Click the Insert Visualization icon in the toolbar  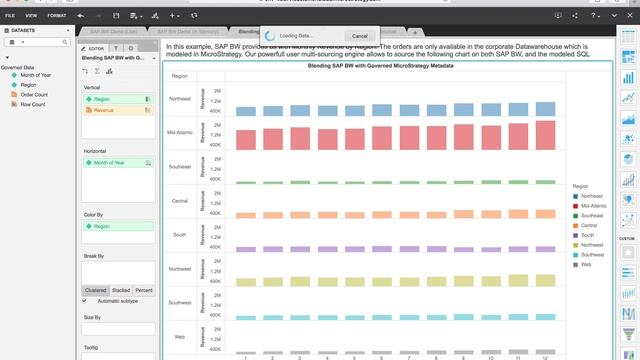click(155, 16)
